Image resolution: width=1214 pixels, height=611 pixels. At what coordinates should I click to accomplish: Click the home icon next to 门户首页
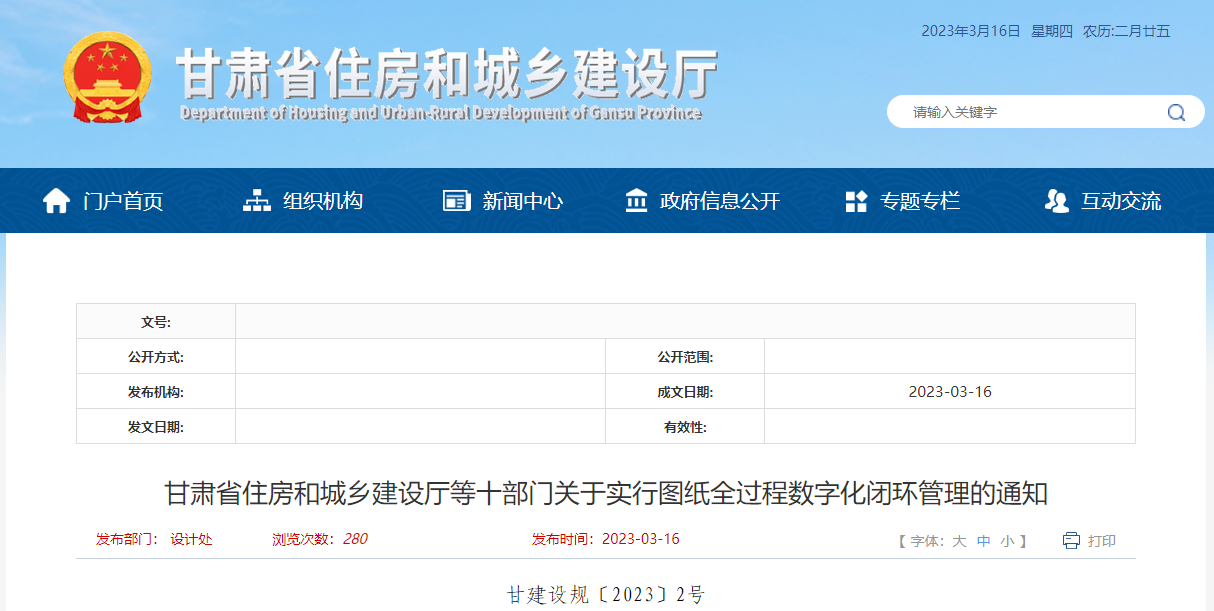(57, 199)
